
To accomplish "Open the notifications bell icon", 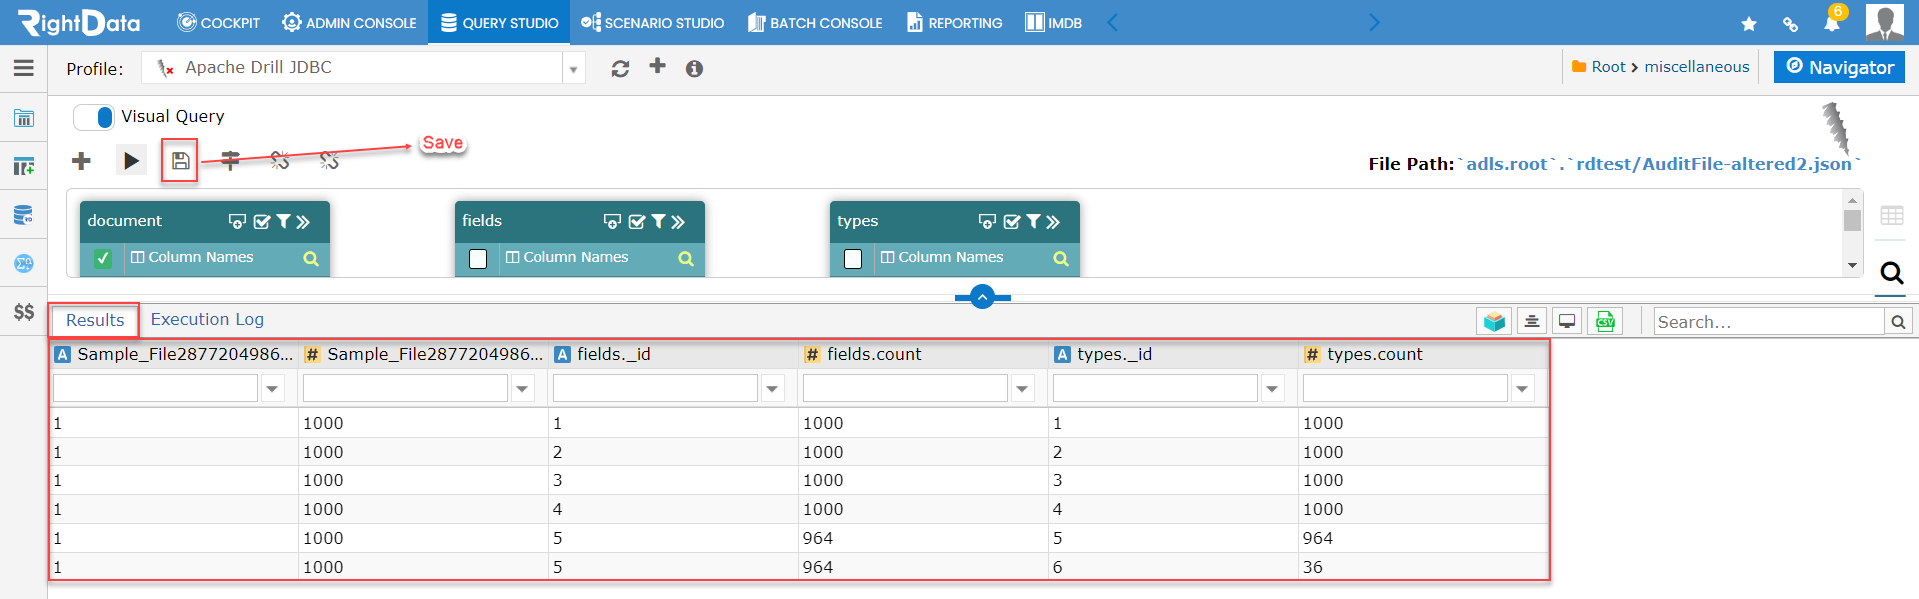I will tap(1831, 23).
